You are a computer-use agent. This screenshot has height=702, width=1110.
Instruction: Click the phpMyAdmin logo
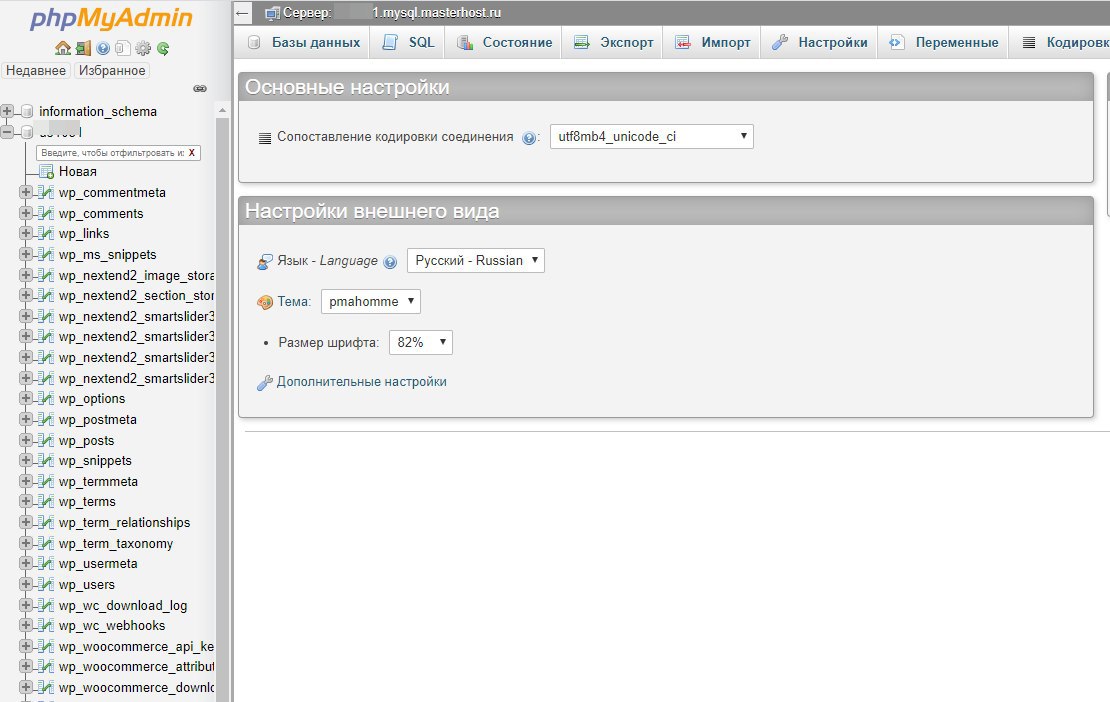(x=111, y=18)
